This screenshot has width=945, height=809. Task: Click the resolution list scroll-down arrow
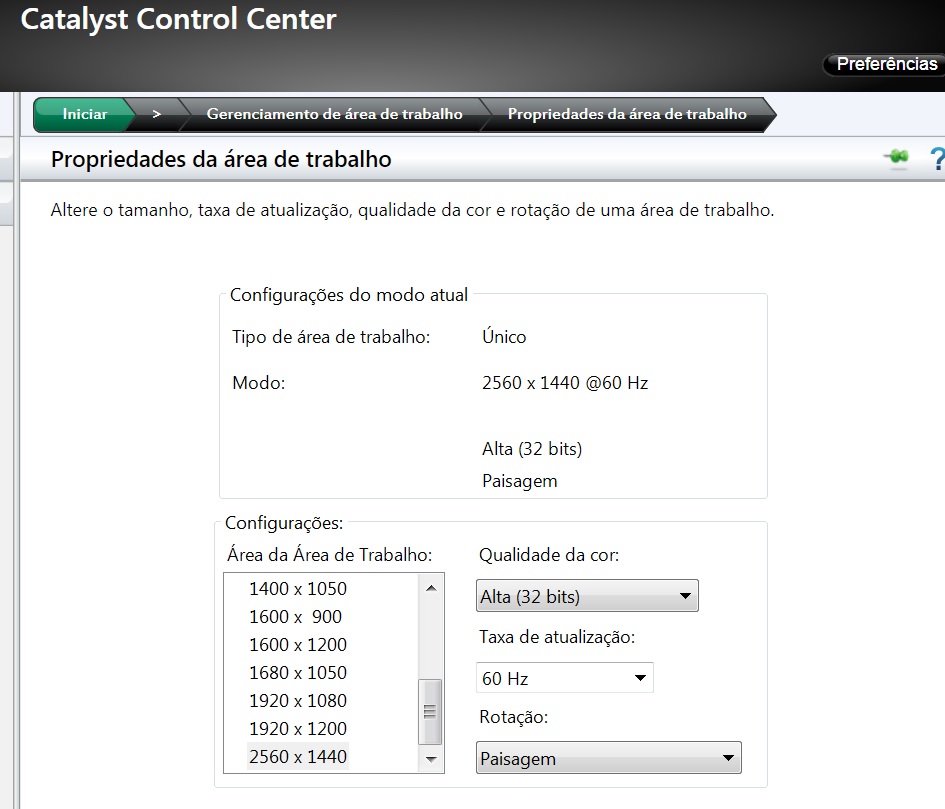(x=431, y=760)
